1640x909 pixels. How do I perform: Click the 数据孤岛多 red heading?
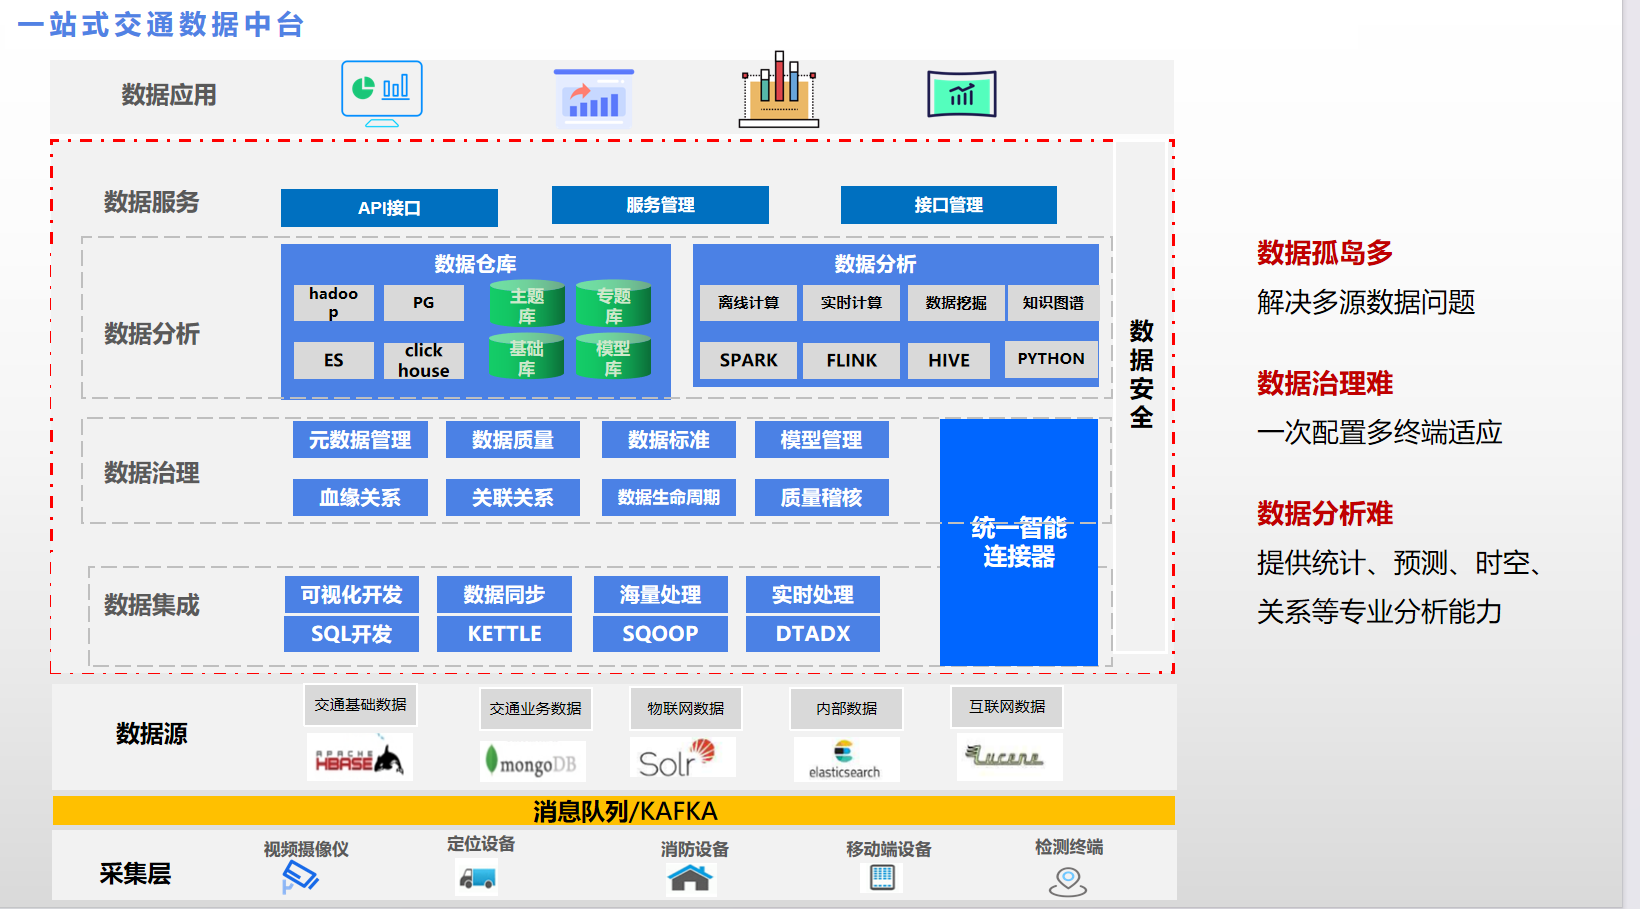pos(1325,253)
